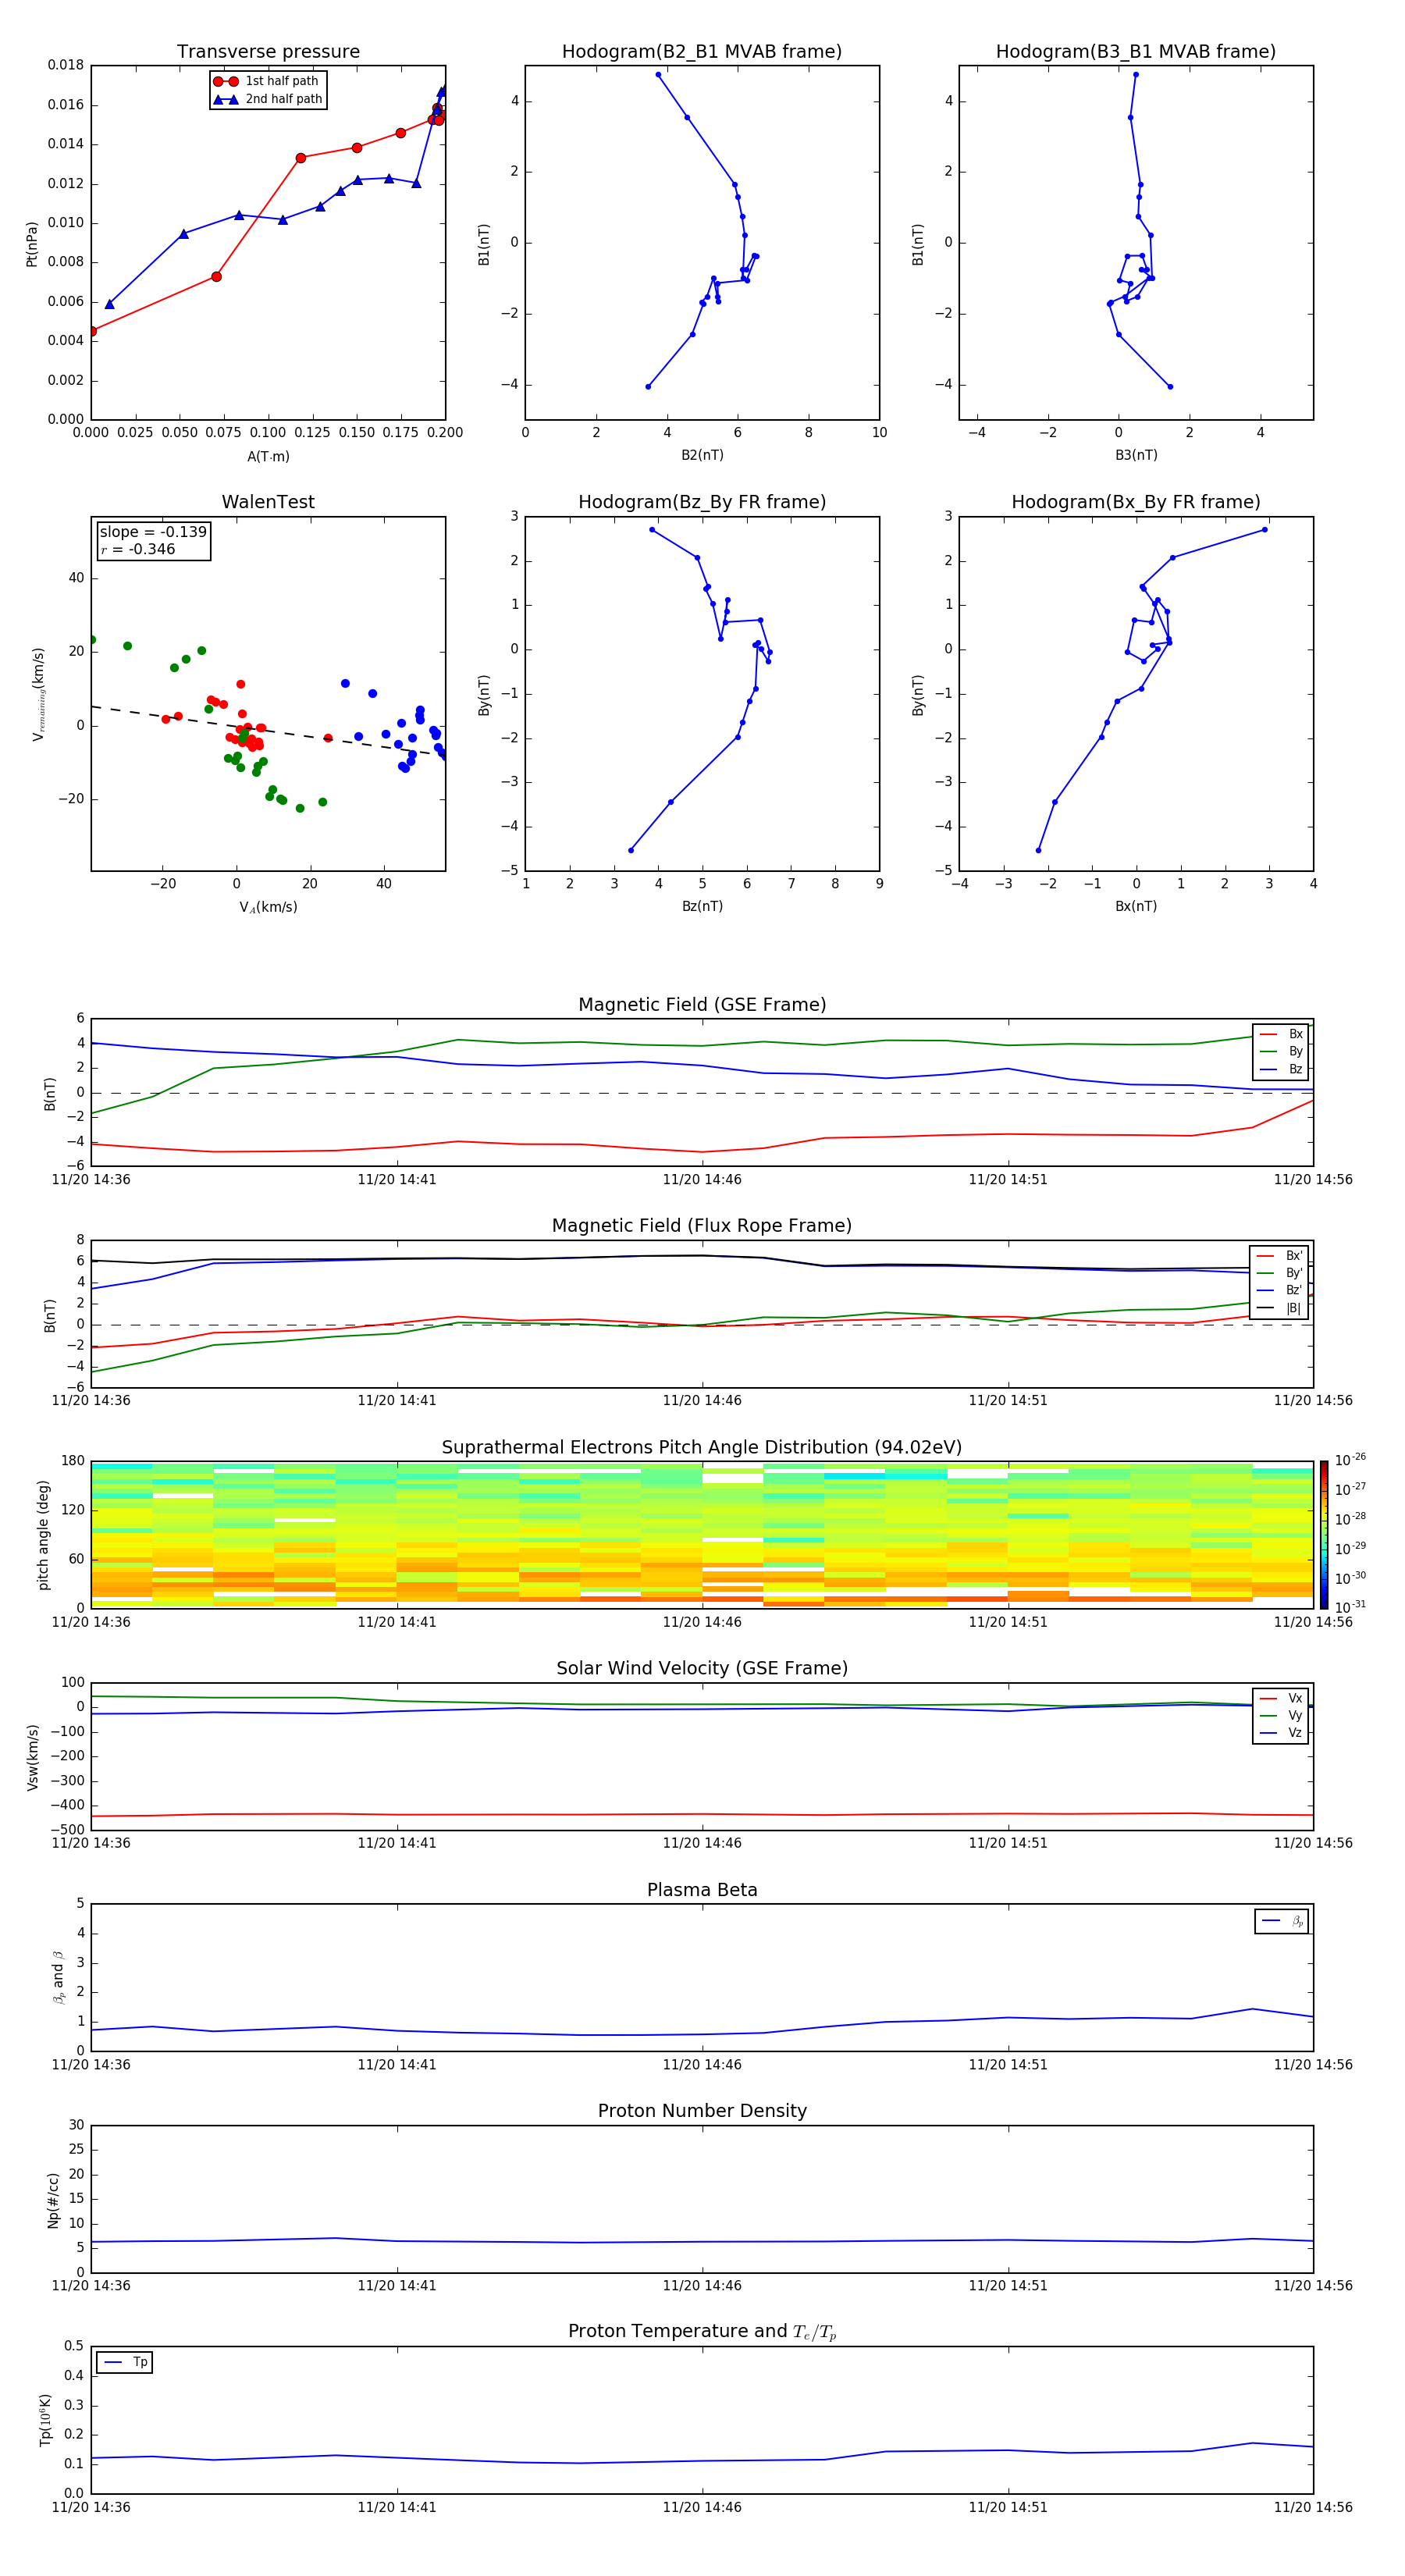Click the 'B2(nT)' axis label
The image size is (1405, 2576).
(702, 455)
